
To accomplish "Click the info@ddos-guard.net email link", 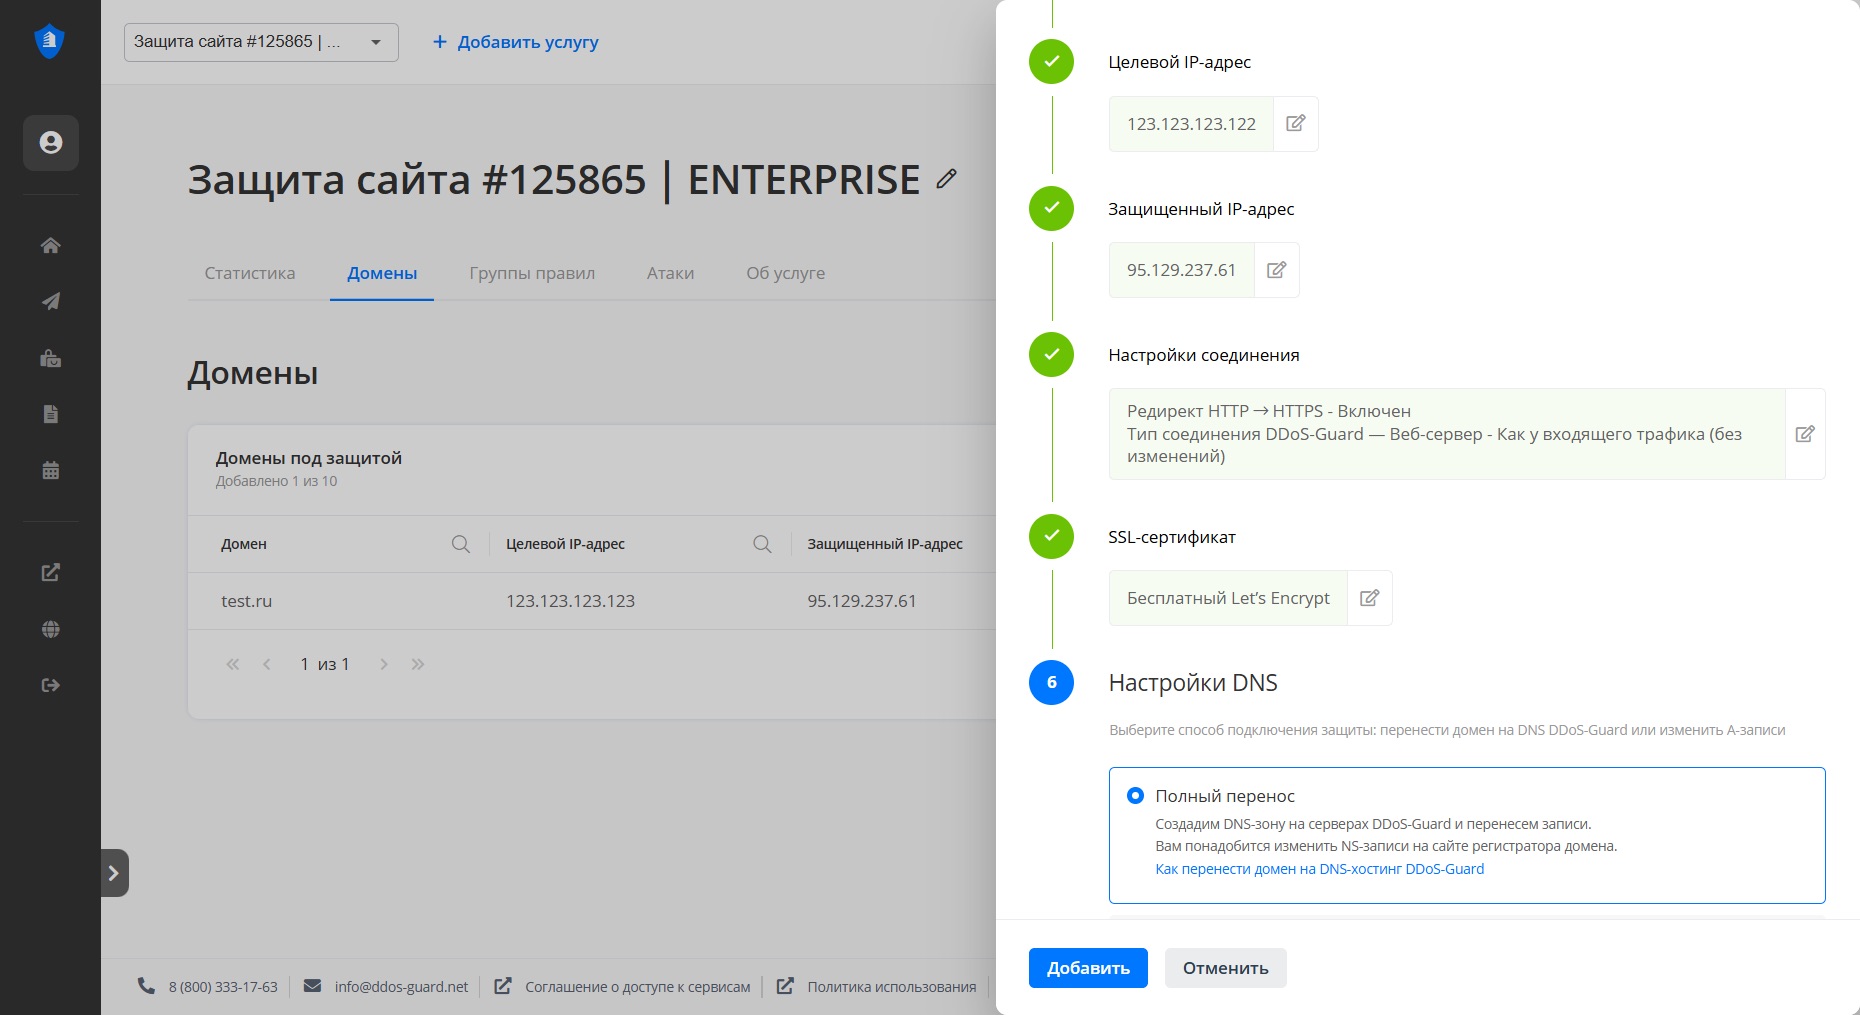I will 401,987.
